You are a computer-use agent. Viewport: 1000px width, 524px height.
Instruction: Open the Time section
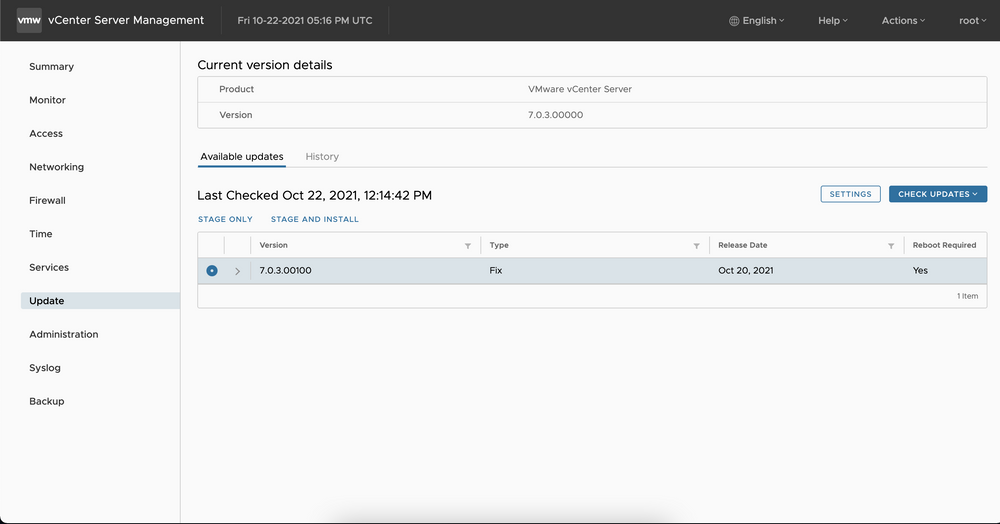click(x=40, y=234)
